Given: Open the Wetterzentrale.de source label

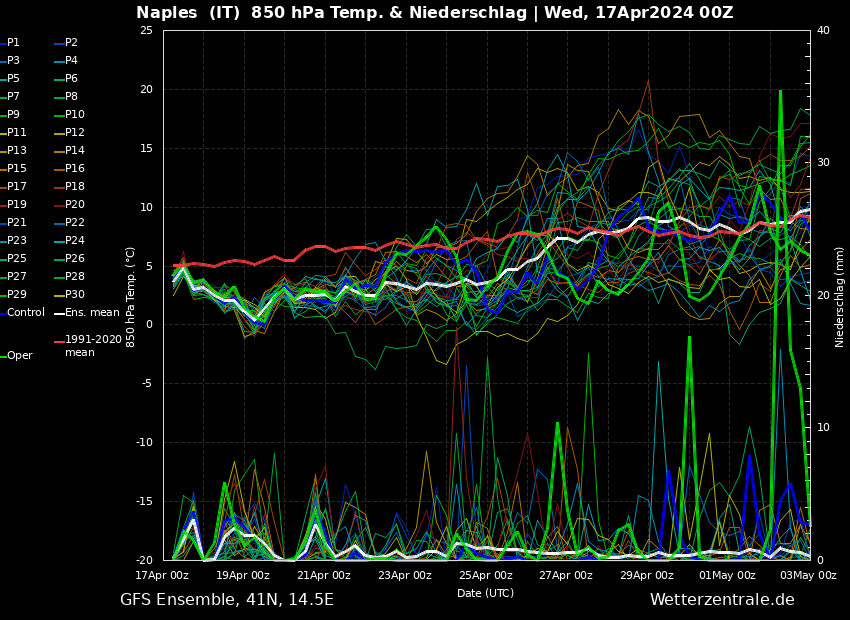Looking at the screenshot, I should (722, 599).
